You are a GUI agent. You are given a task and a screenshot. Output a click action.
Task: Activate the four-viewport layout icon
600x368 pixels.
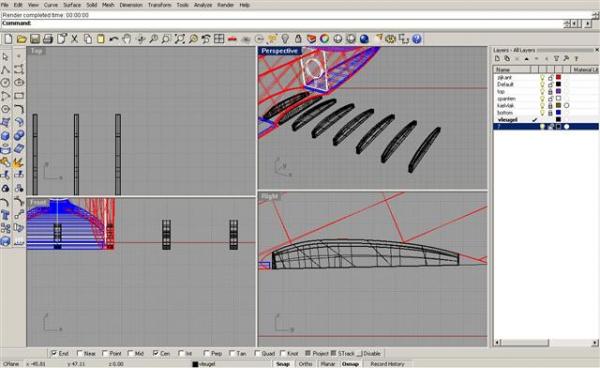point(219,39)
